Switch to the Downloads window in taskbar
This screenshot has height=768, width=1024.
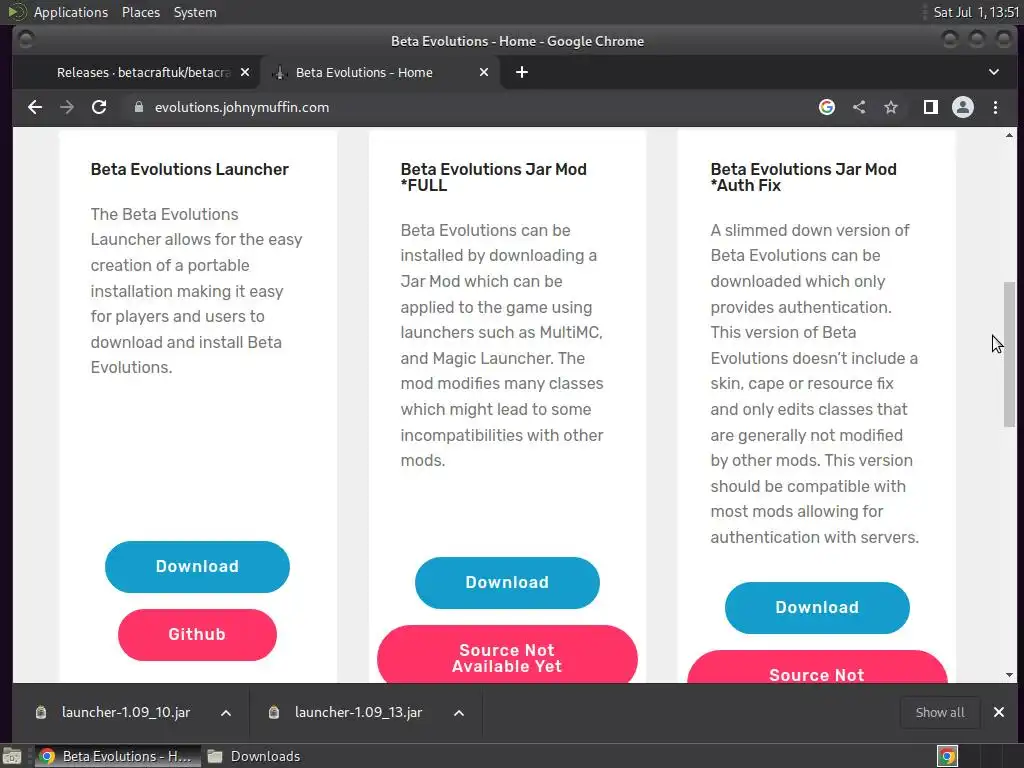tap(255, 756)
